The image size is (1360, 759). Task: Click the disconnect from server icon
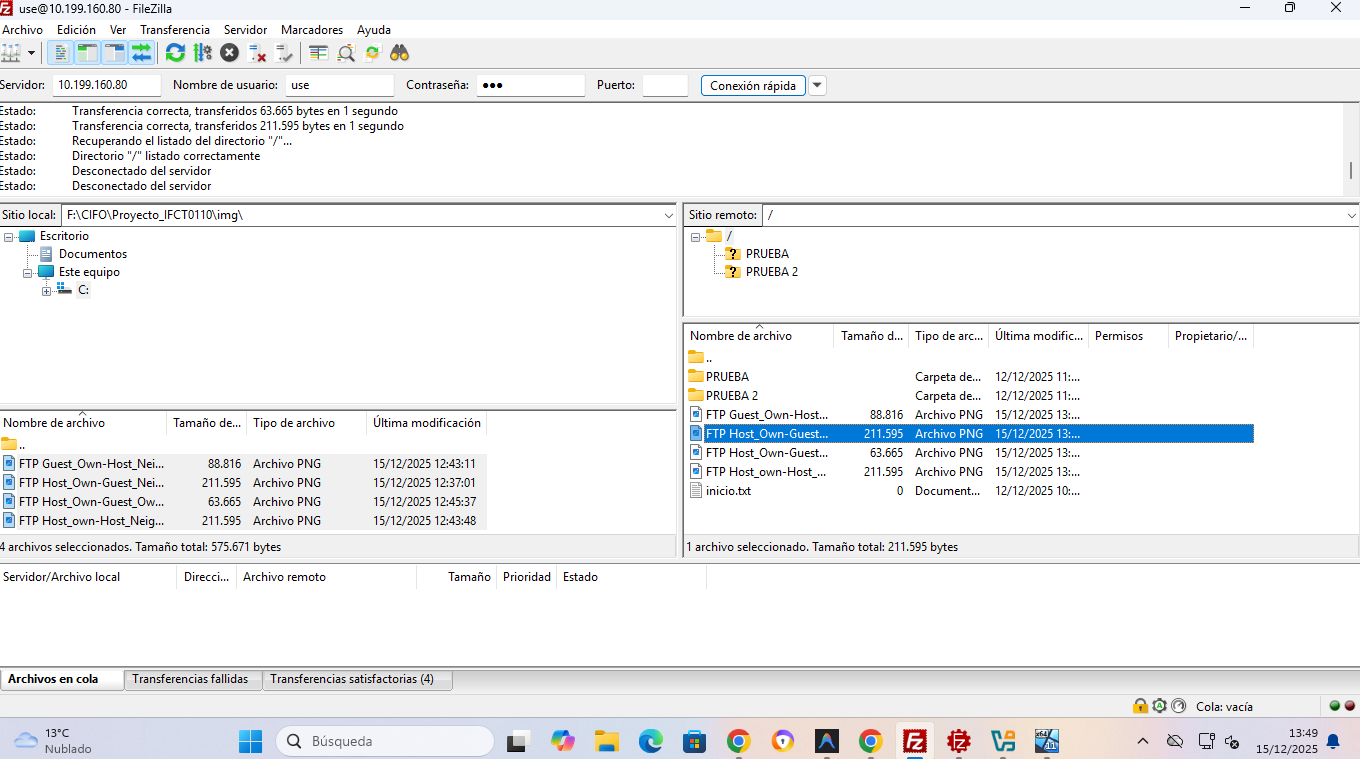pos(257,53)
